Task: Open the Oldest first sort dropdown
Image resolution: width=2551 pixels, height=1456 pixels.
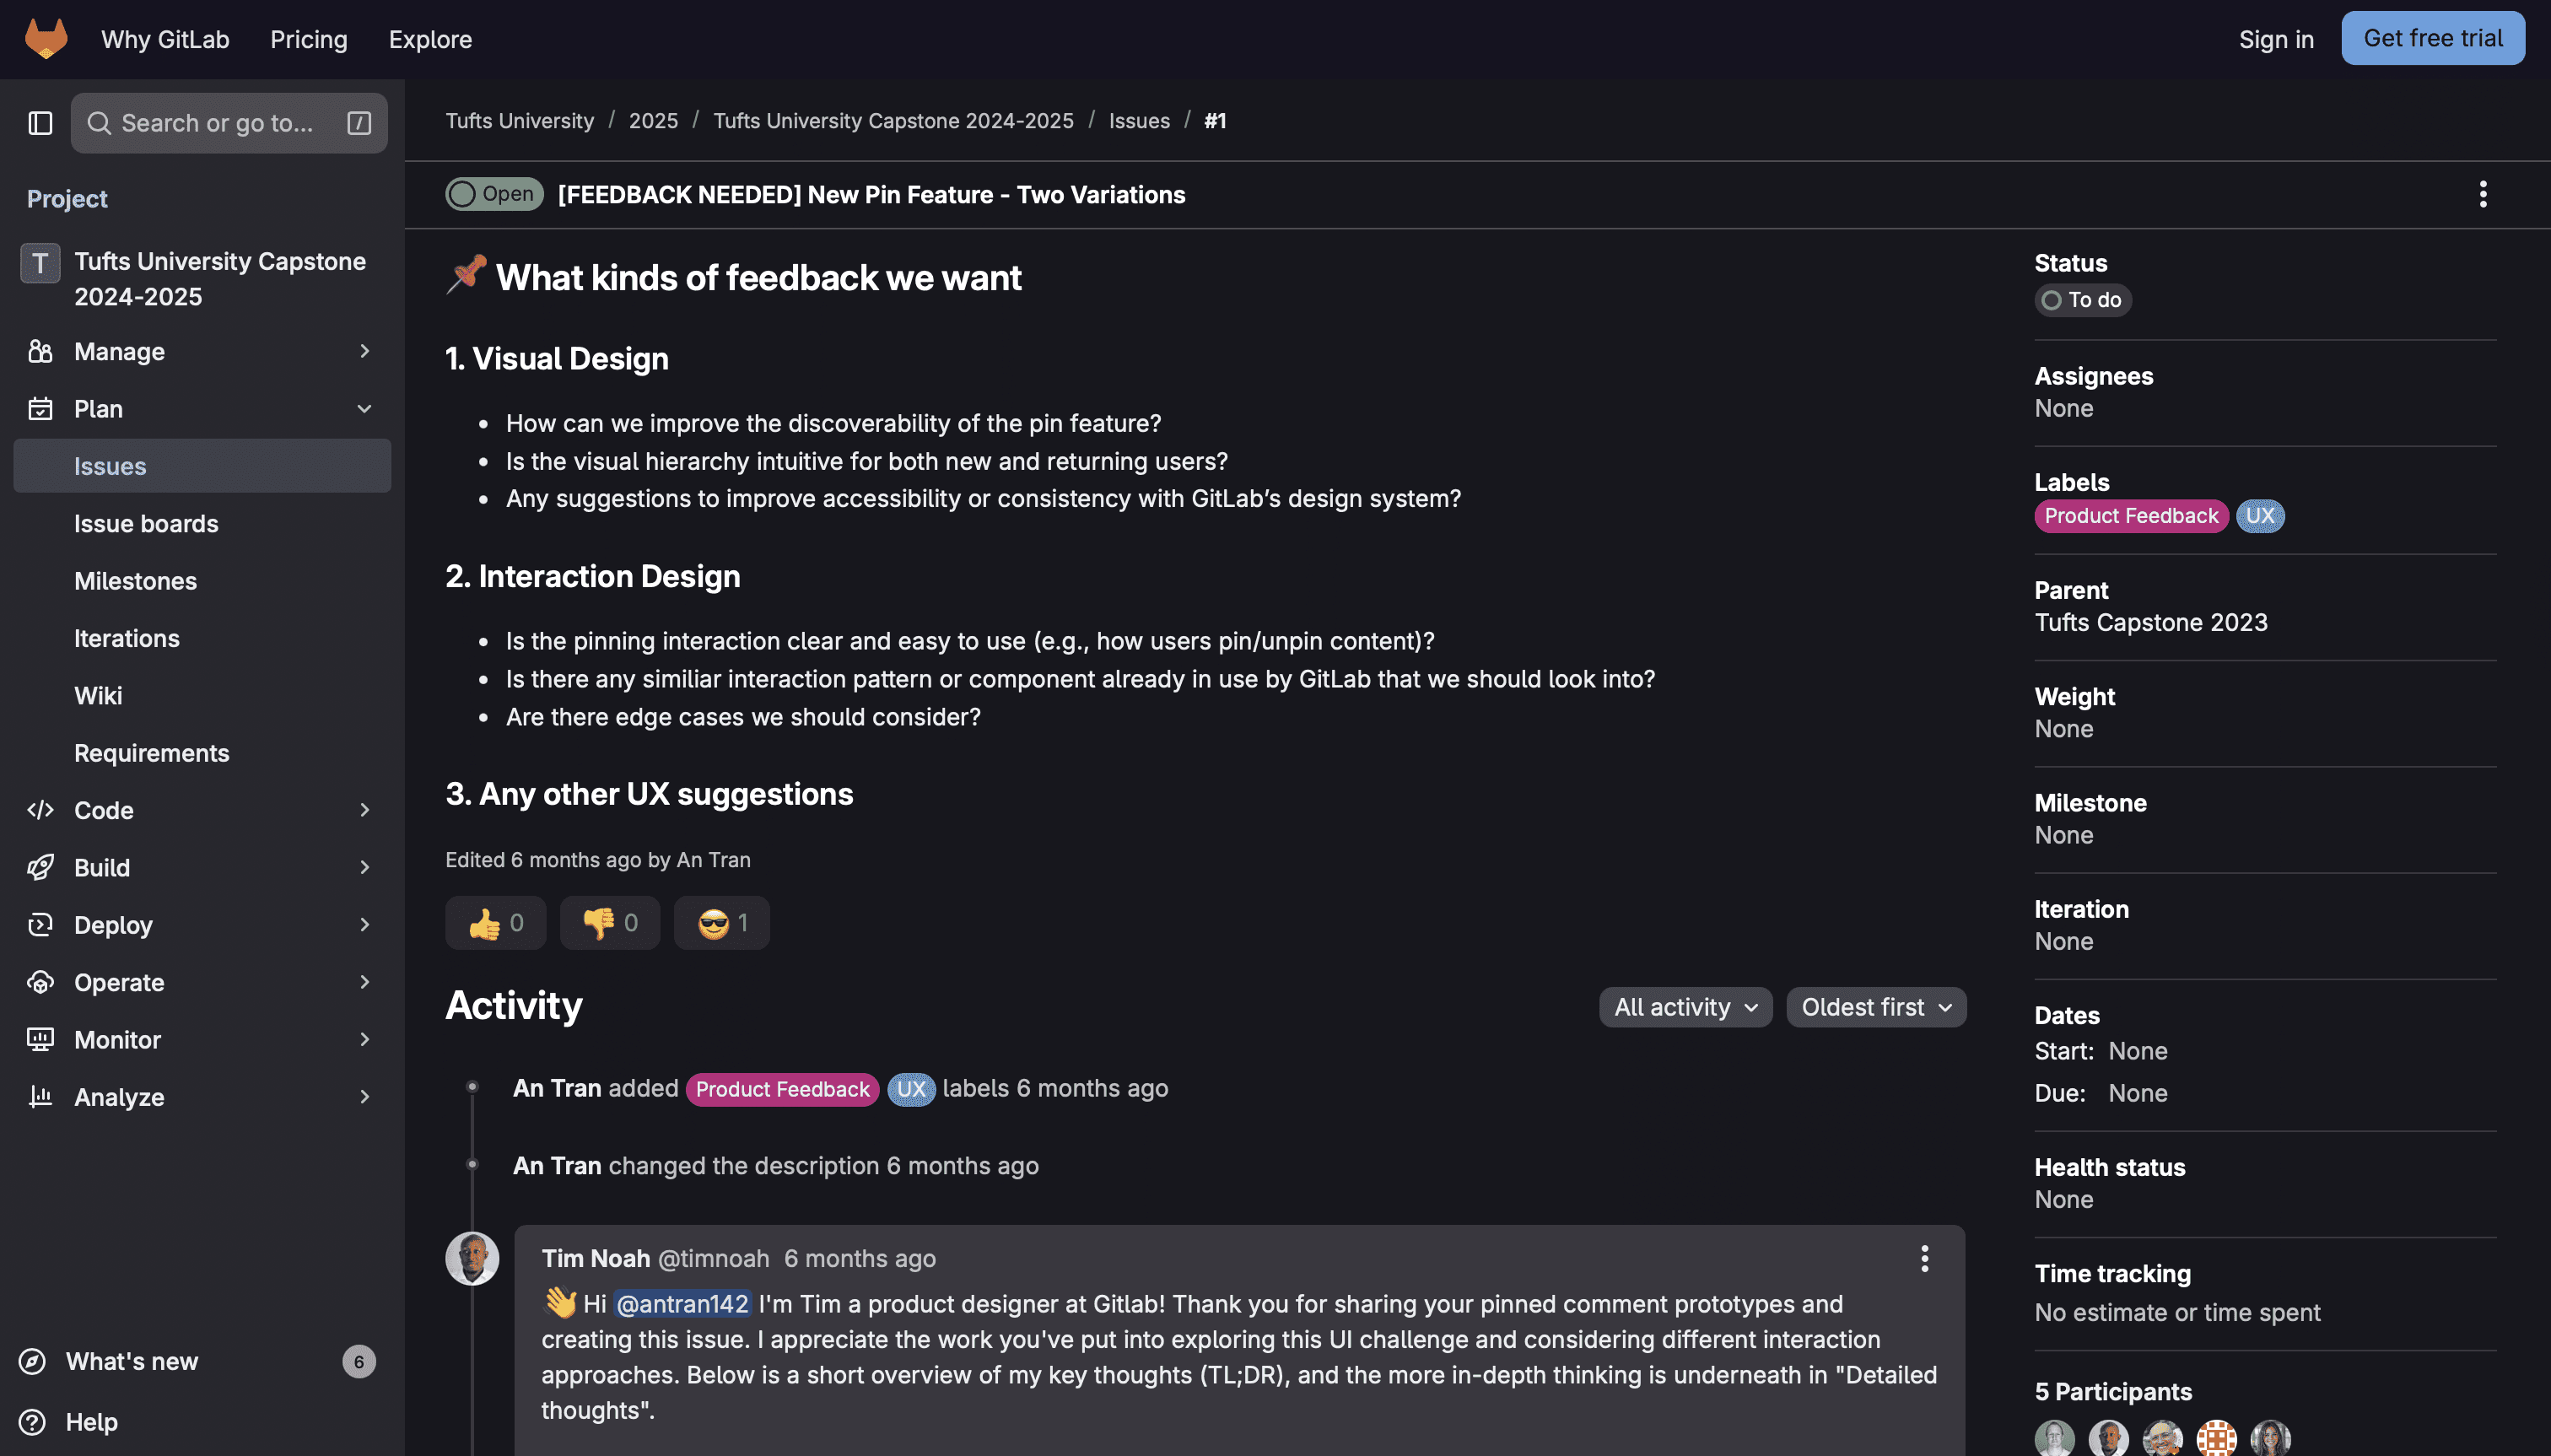Action: (x=1876, y=1007)
